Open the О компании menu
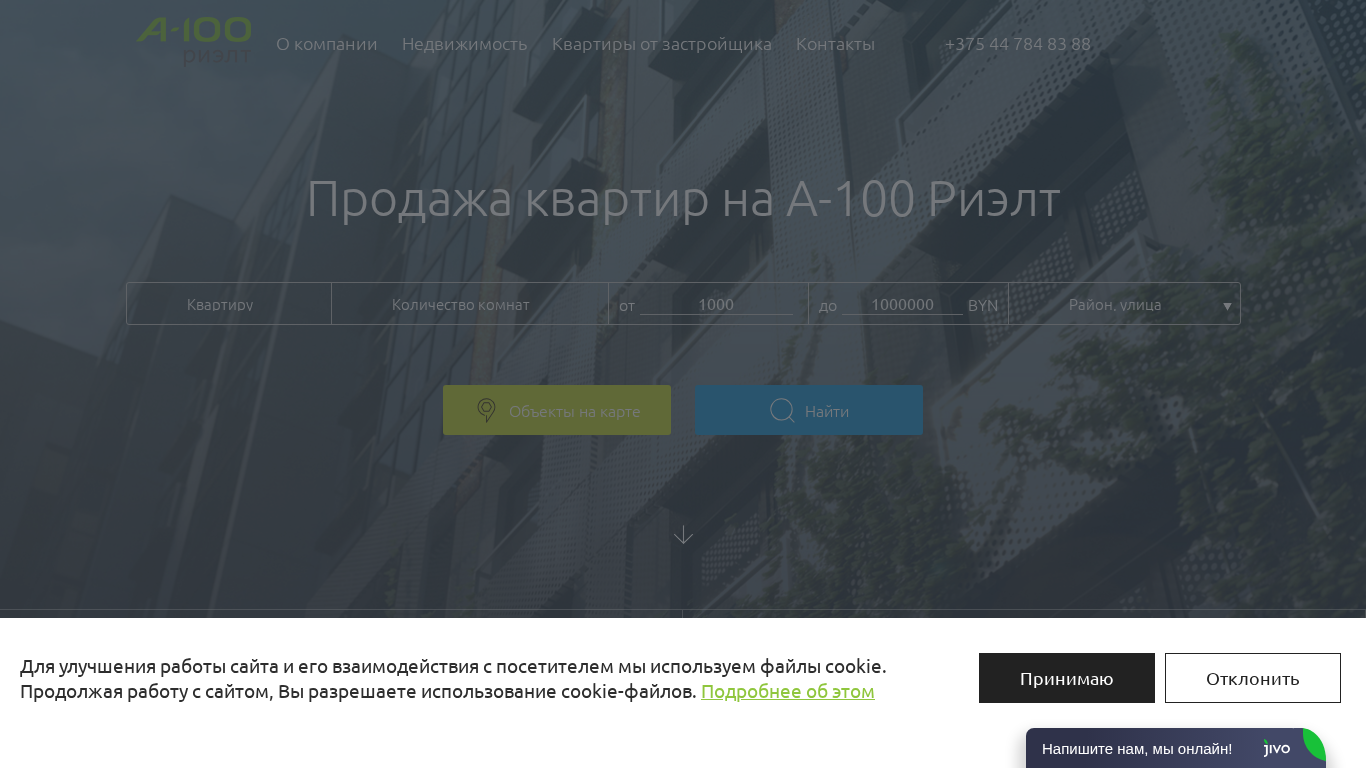 point(327,44)
